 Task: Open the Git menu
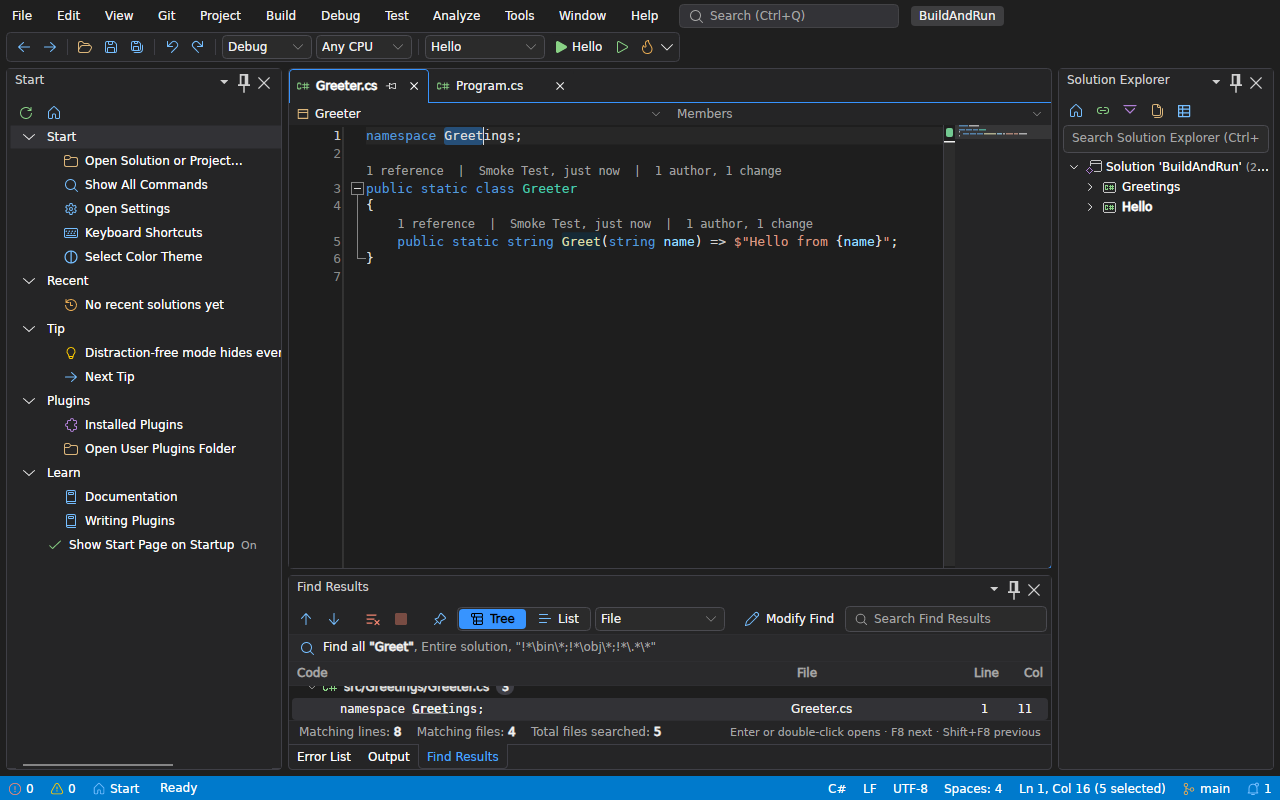pyautogui.click(x=167, y=16)
